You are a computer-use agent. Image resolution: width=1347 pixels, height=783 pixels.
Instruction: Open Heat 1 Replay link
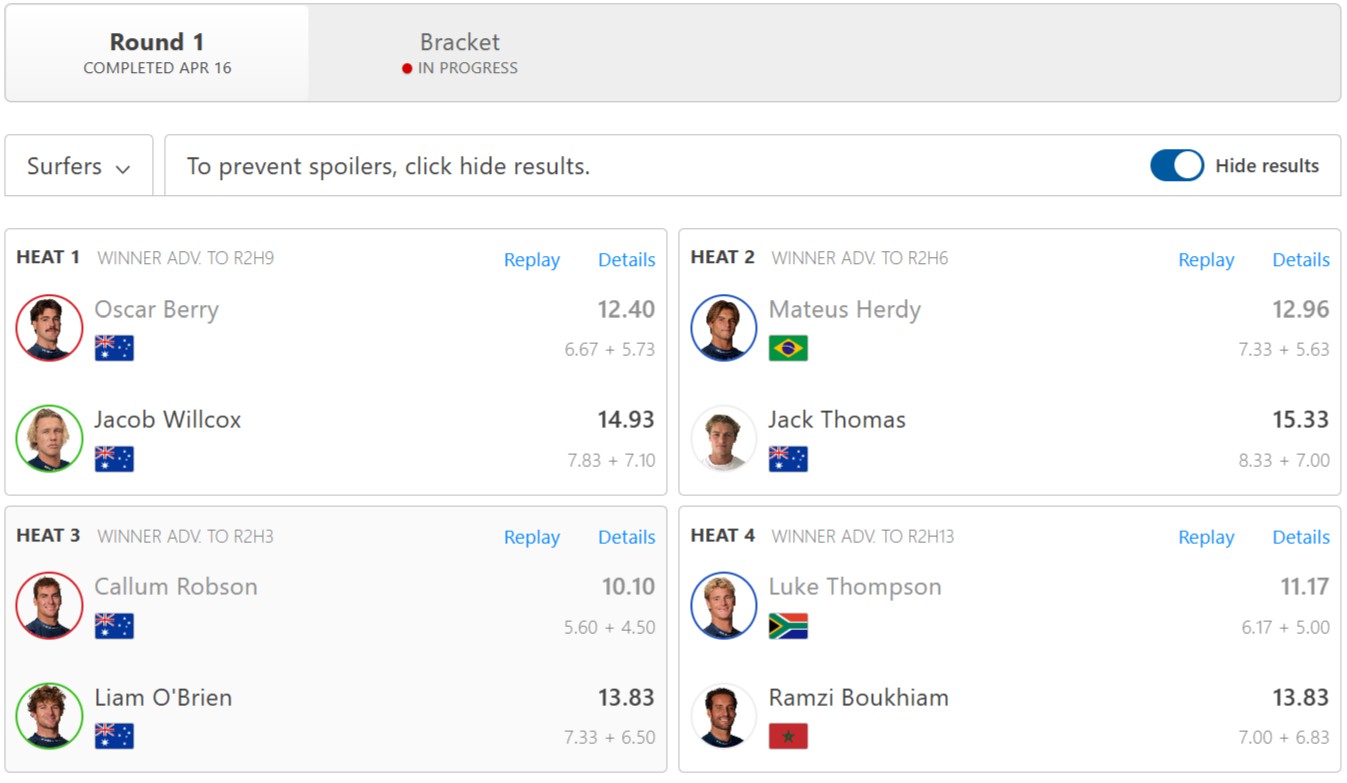click(x=531, y=260)
